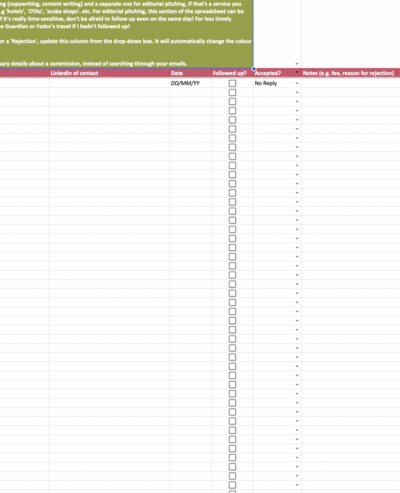Tick the Followed up checkbox beside DD/MM/YY
Viewport: 400px width, 493px height.
point(232,83)
